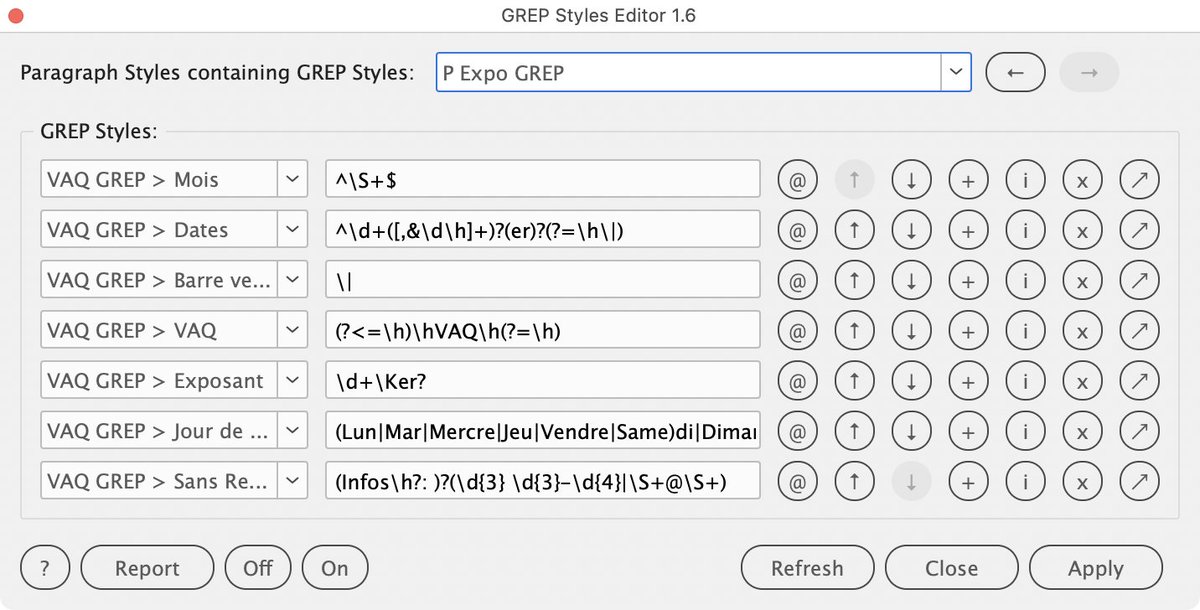The image size is (1200, 610).
Task: Open the Mois character style dropdown
Action: point(293,178)
